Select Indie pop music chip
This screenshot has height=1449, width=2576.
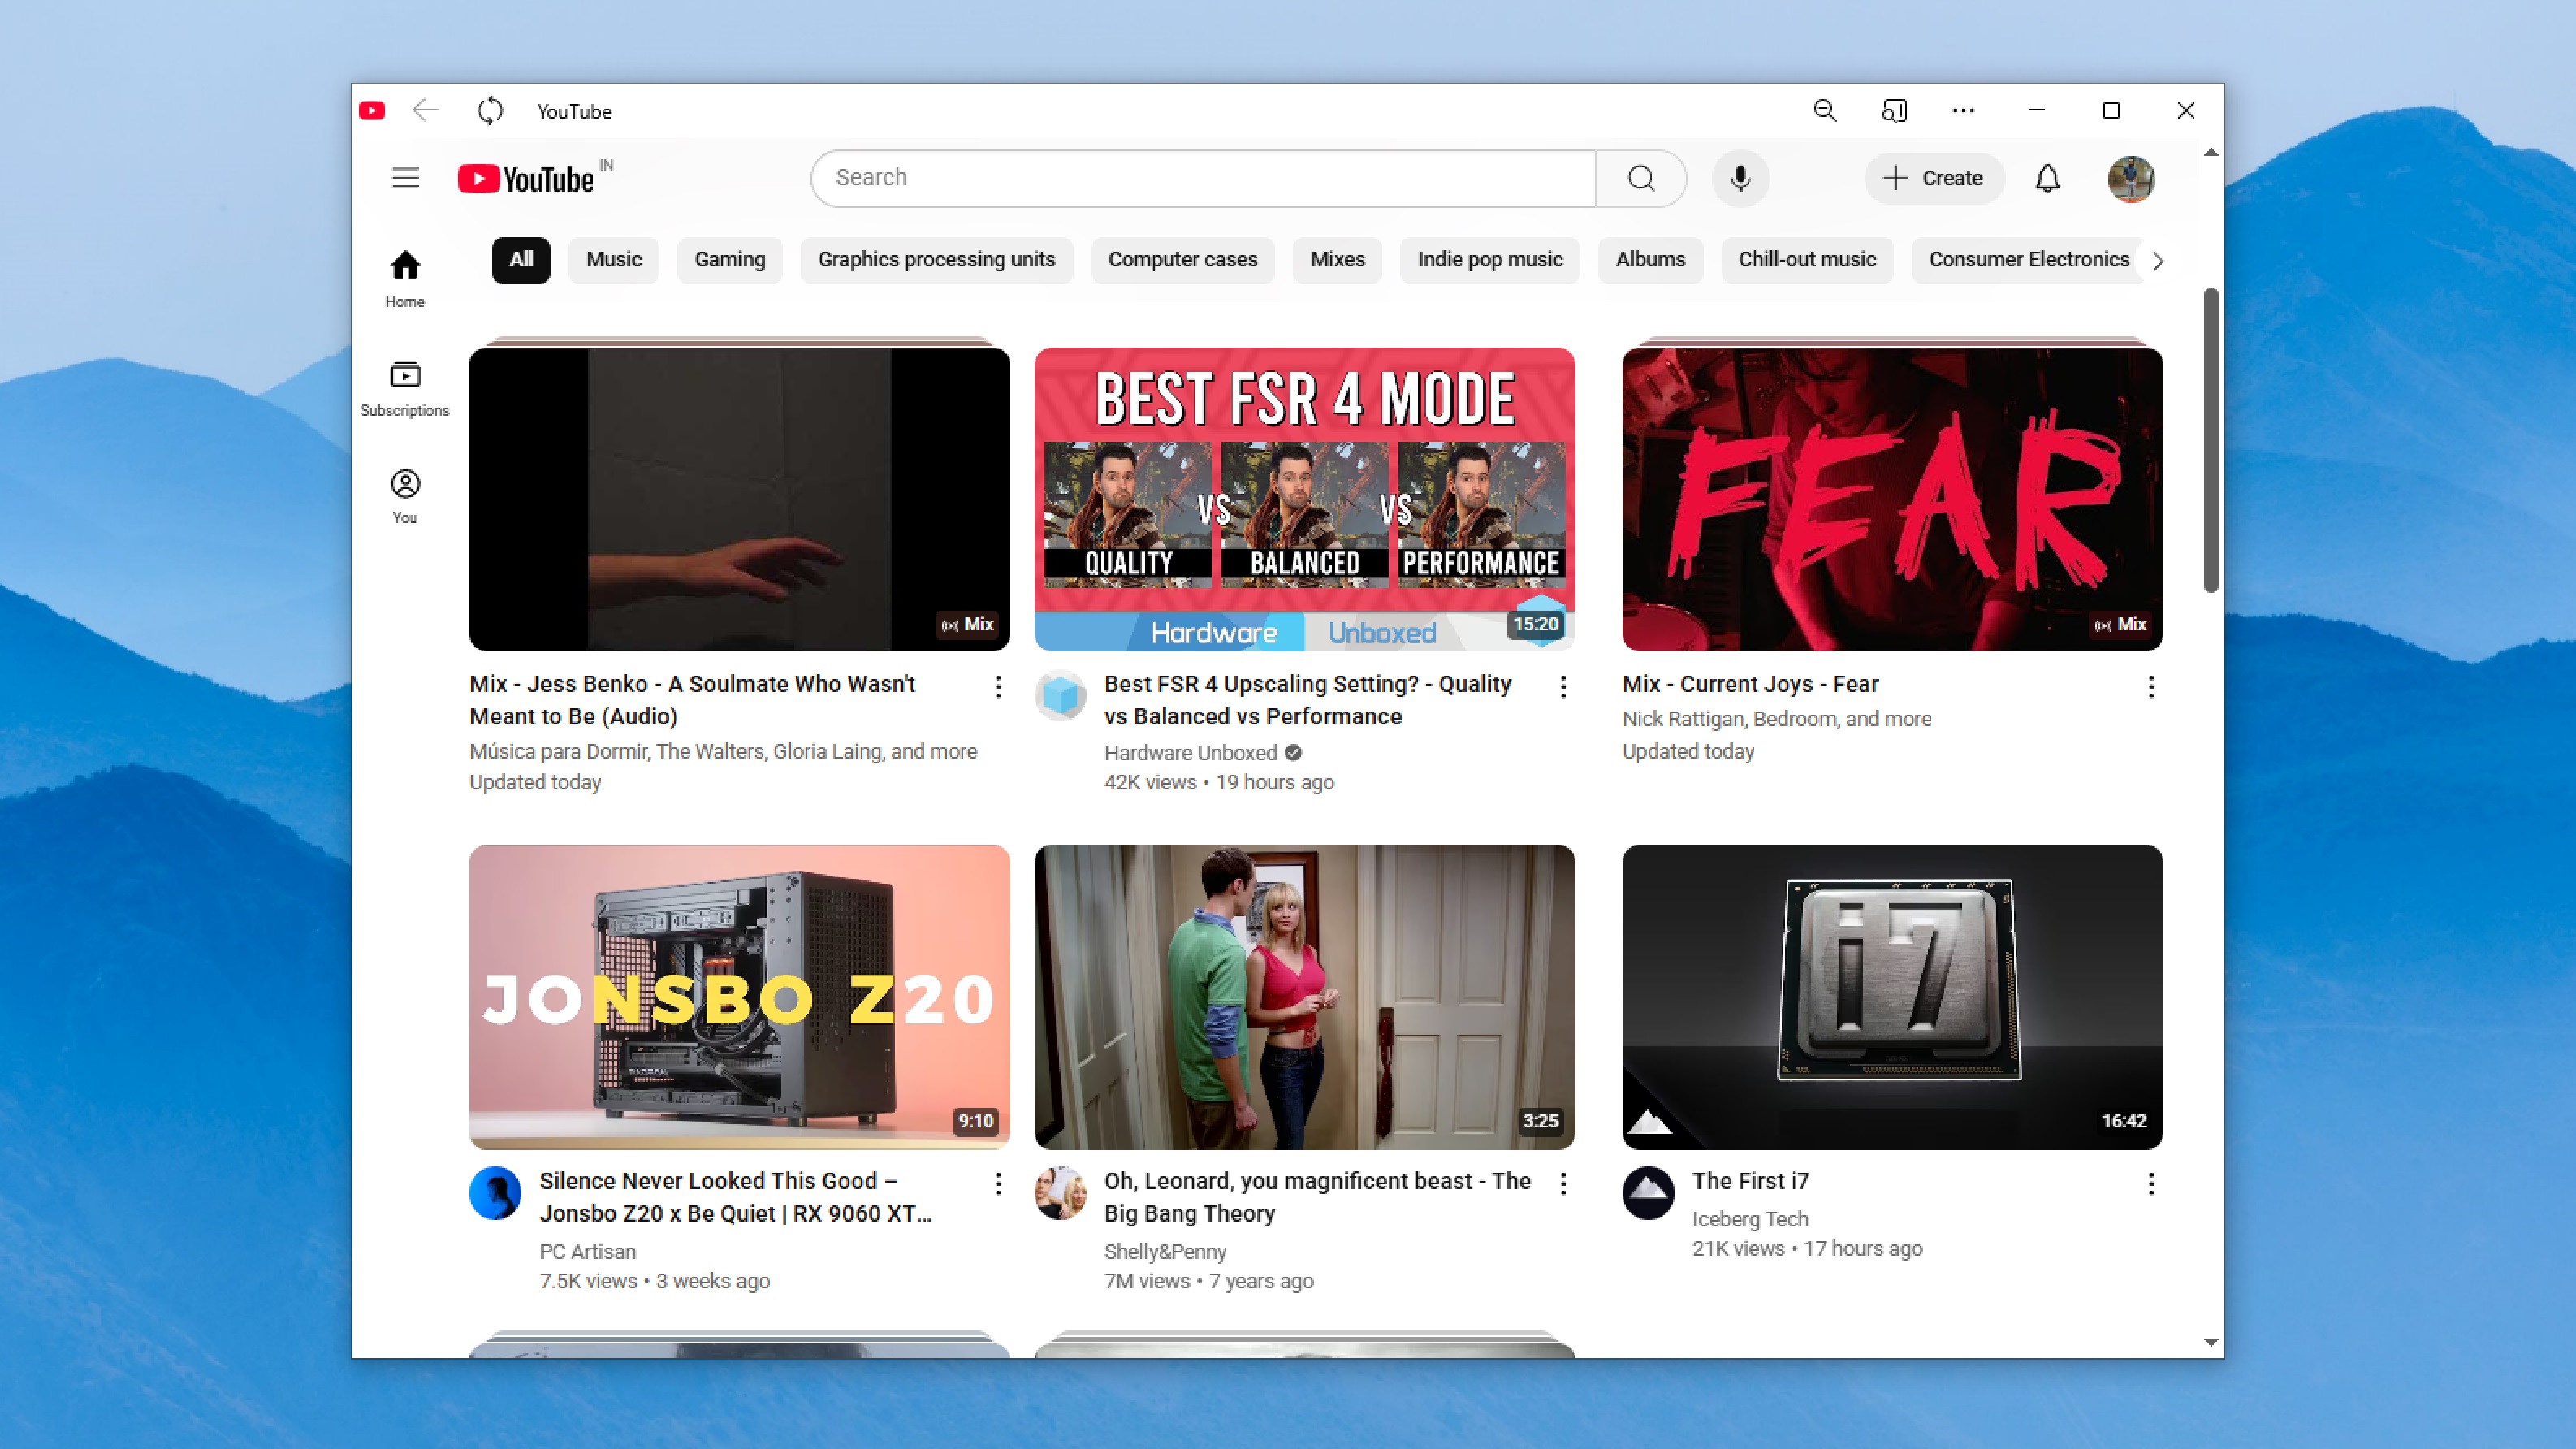click(1490, 260)
